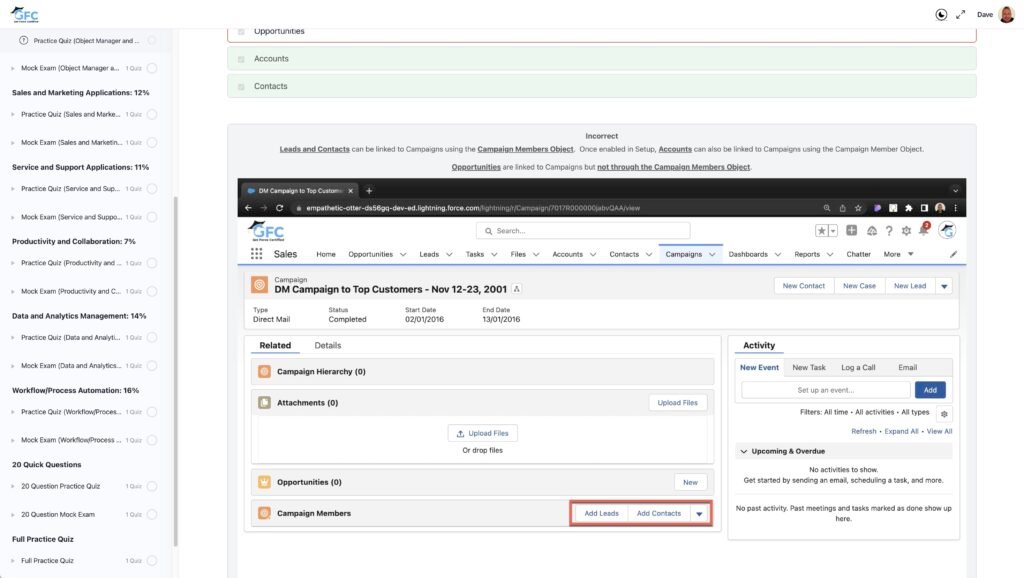Click New in the Opportunities related list
The height and width of the screenshot is (578, 1024).
[690, 483]
